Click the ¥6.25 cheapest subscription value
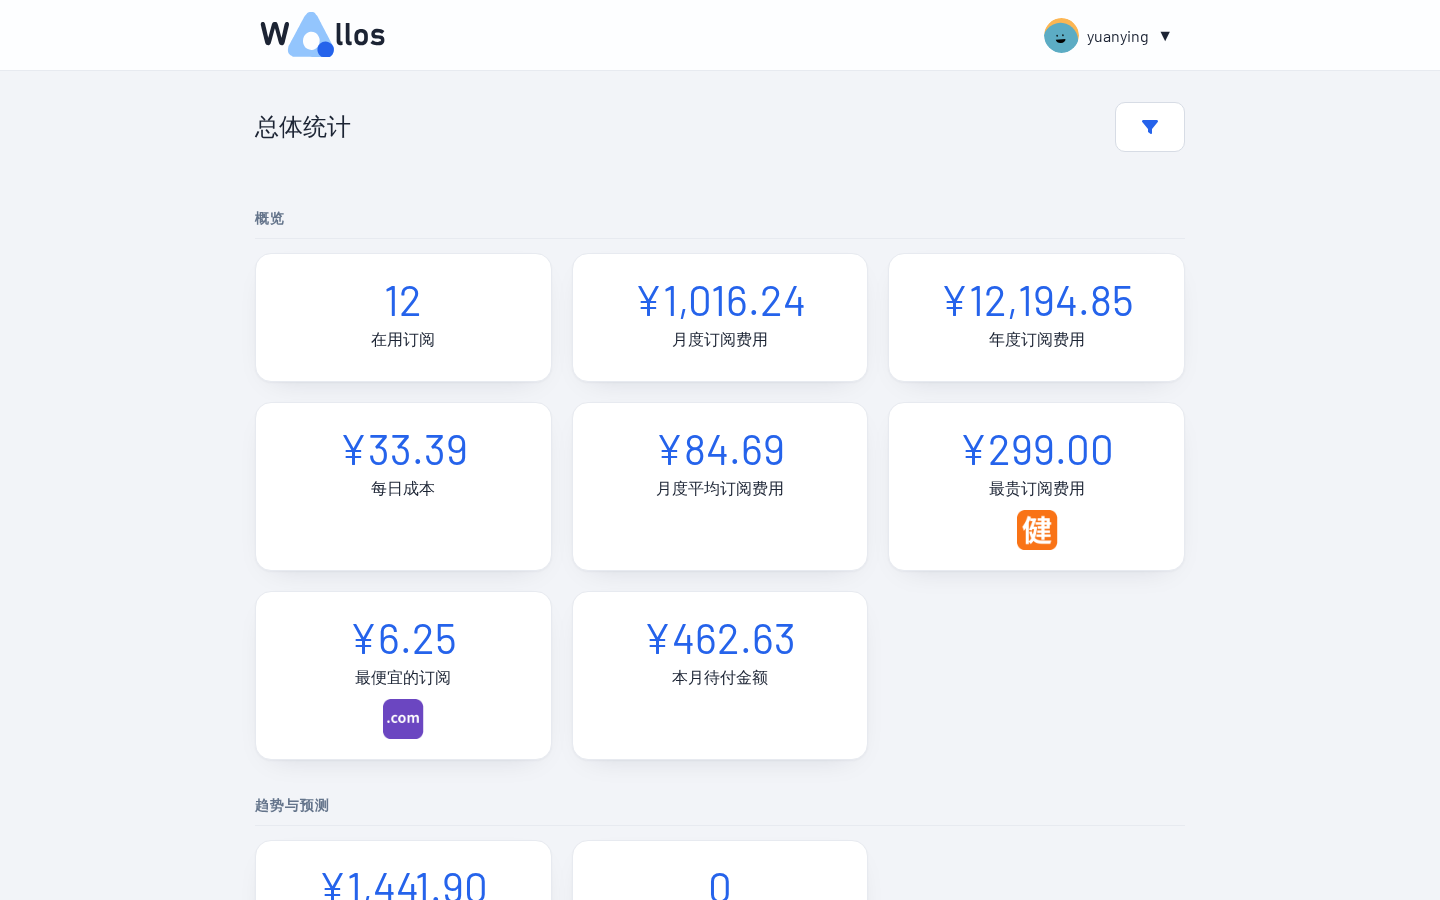The image size is (1440, 900). coord(403,639)
